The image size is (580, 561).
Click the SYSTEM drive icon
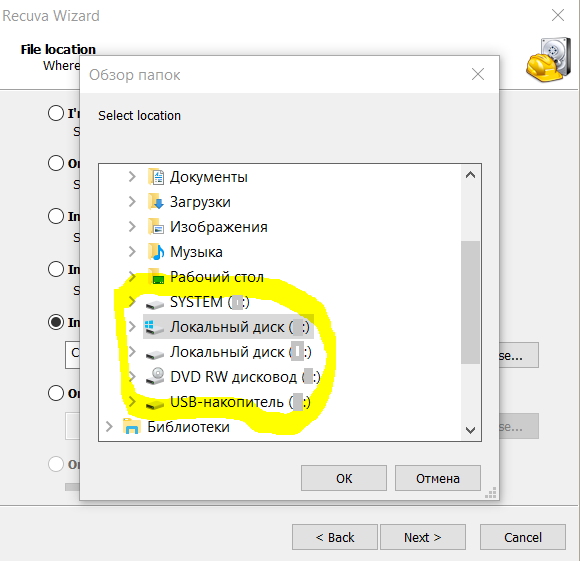(155, 304)
